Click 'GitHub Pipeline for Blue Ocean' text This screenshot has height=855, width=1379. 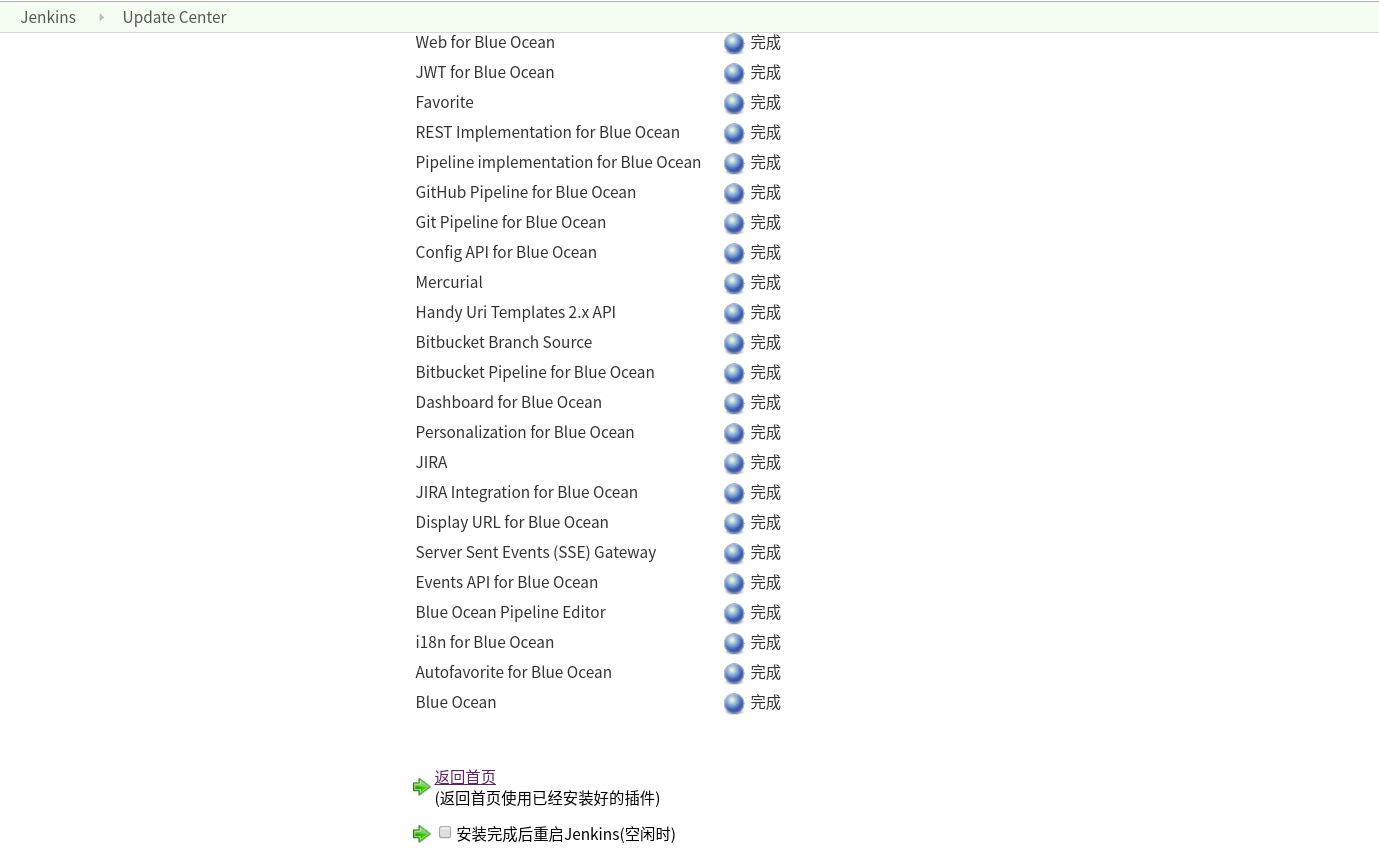pos(526,192)
